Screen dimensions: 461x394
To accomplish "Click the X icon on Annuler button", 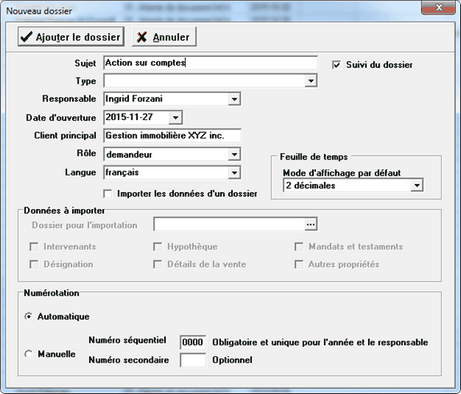I will [142, 37].
